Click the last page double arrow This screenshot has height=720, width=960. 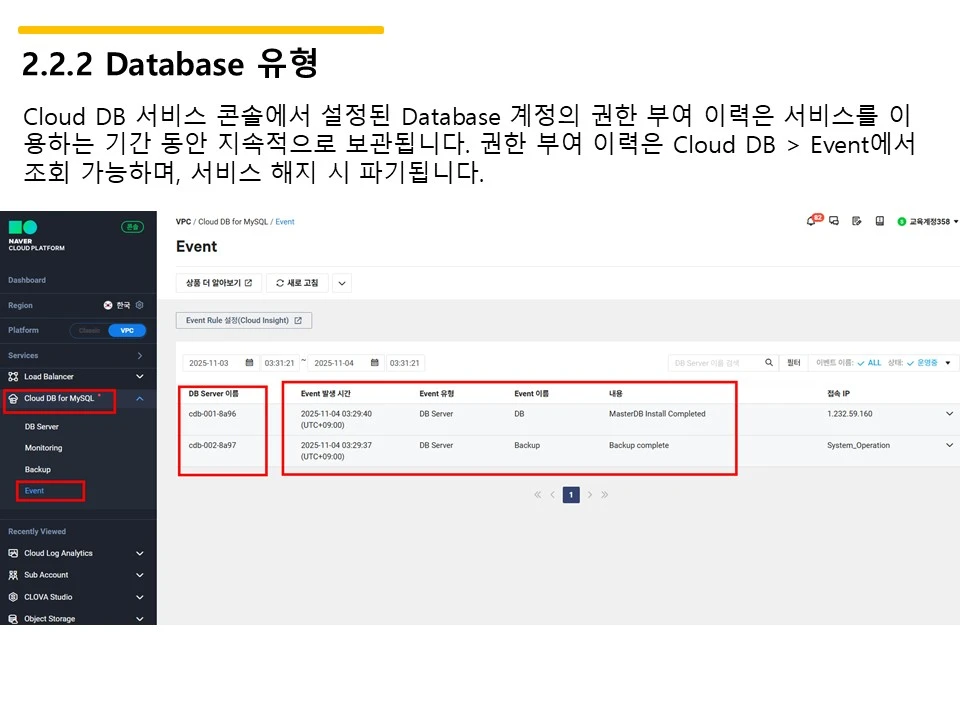click(604, 495)
